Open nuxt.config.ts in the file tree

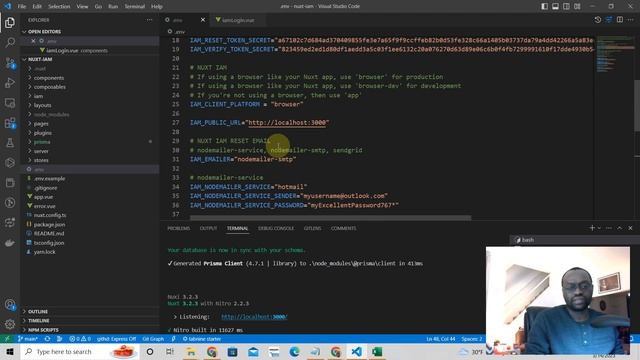click(49, 215)
